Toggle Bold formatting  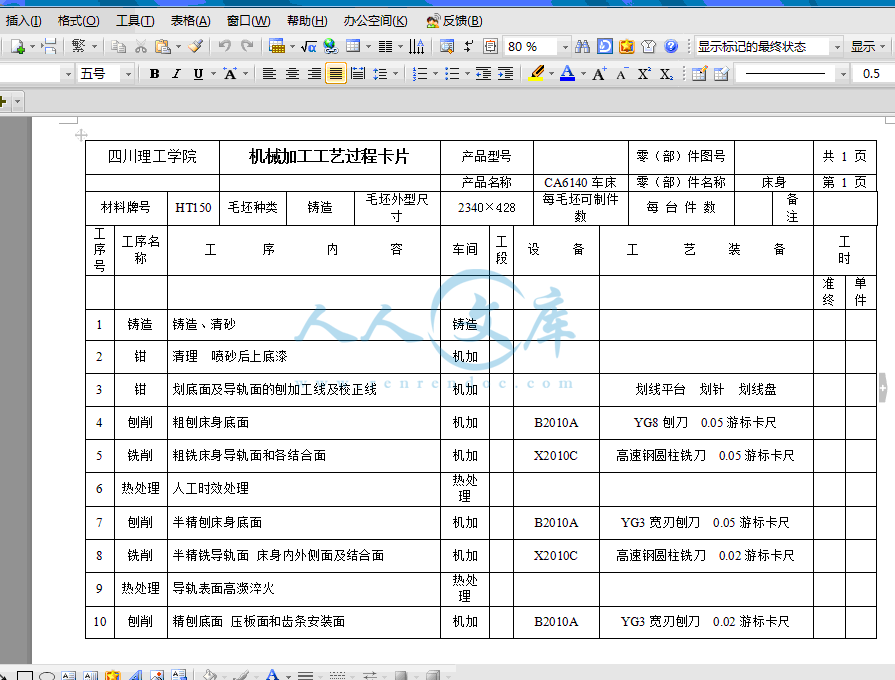pyautogui.click(x=154, y=73)
